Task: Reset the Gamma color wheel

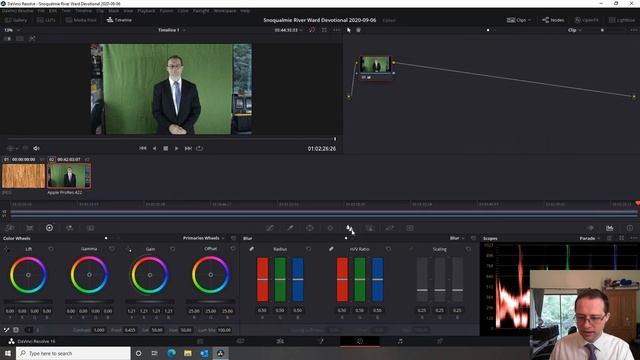Action: tap(111, 249)
